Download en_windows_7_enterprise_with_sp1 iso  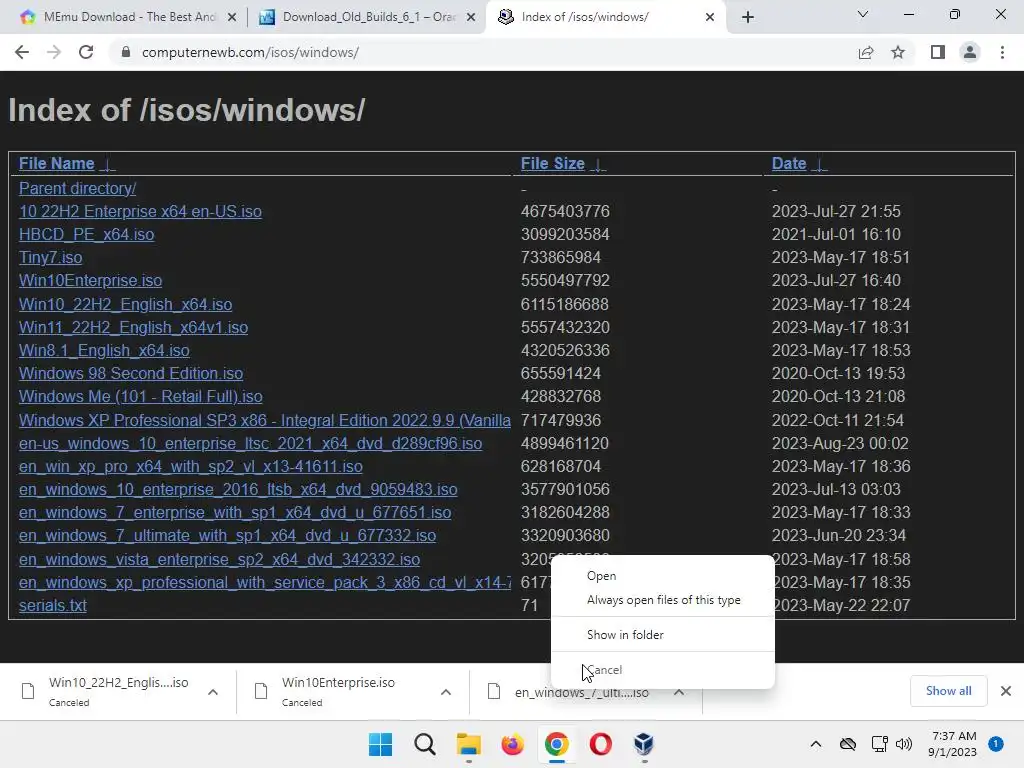pos(235,513)
